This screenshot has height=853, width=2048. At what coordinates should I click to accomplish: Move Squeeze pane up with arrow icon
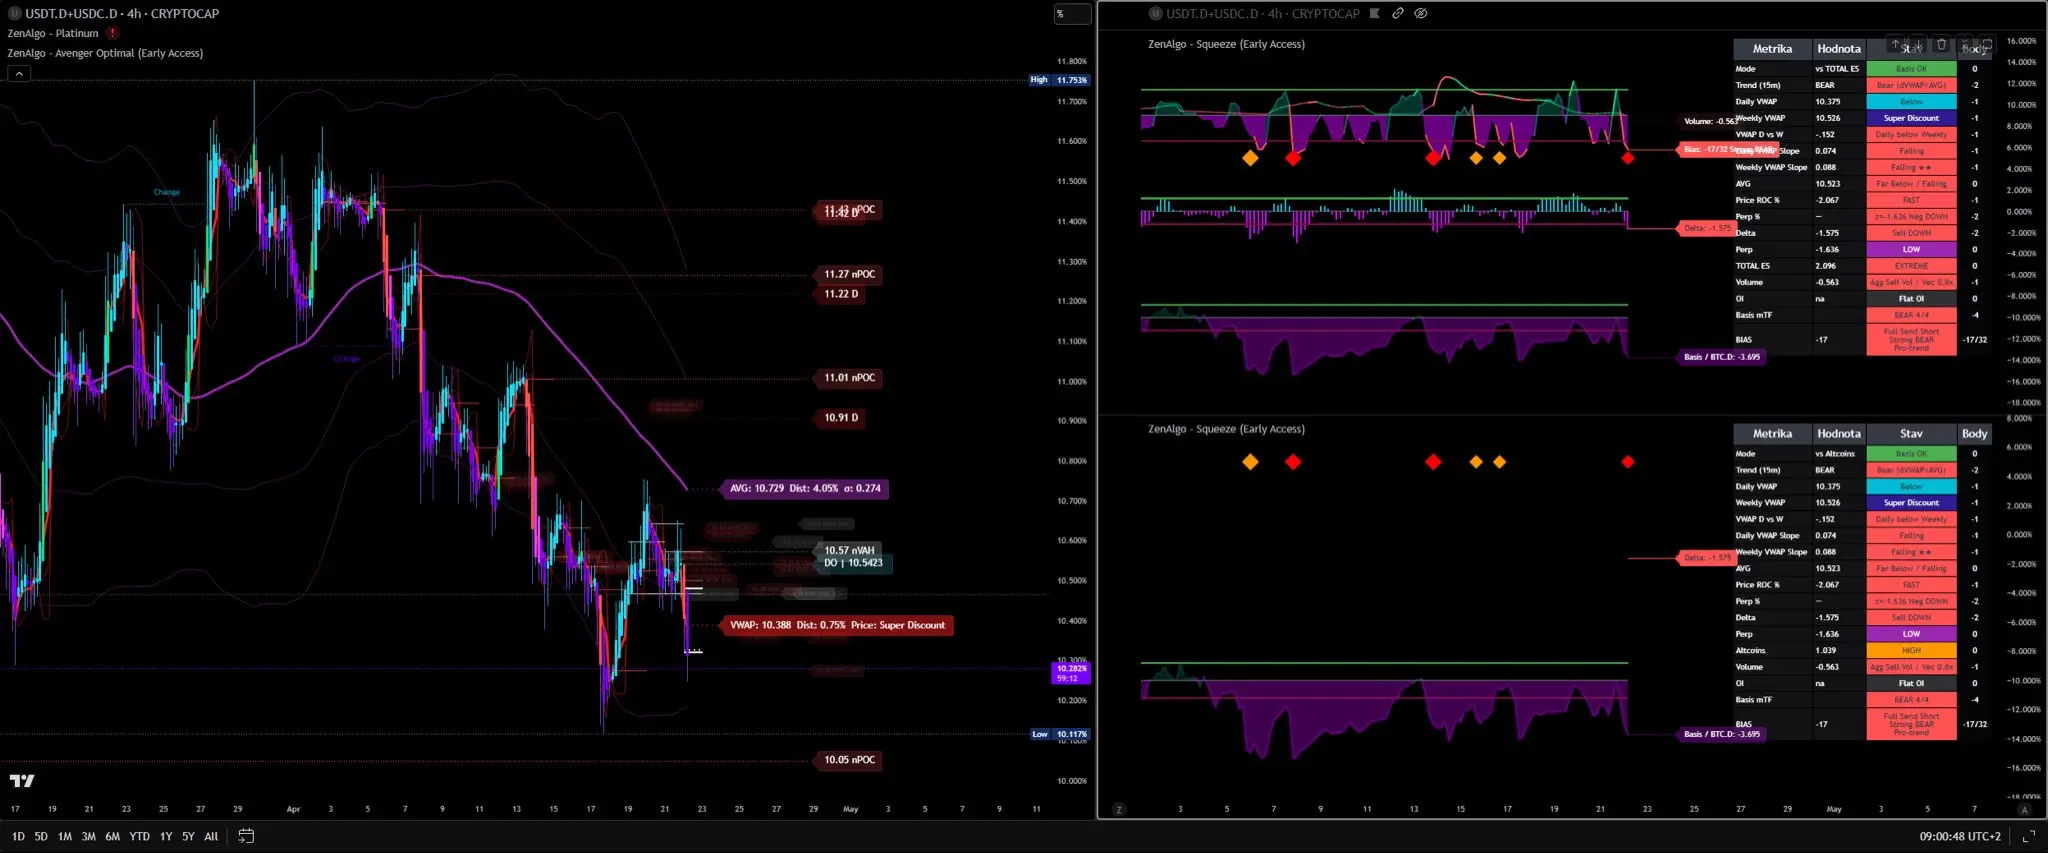point(1895,45)
